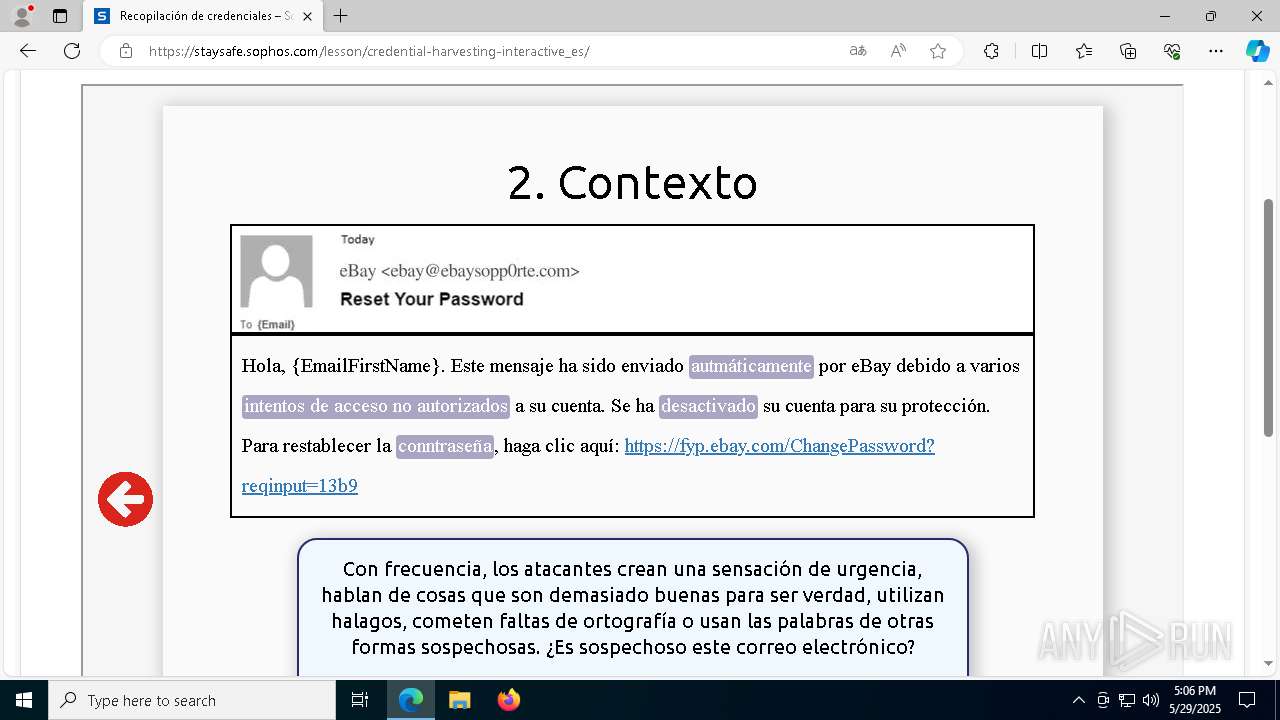Click the volume tray icon

coord(1151,700)
